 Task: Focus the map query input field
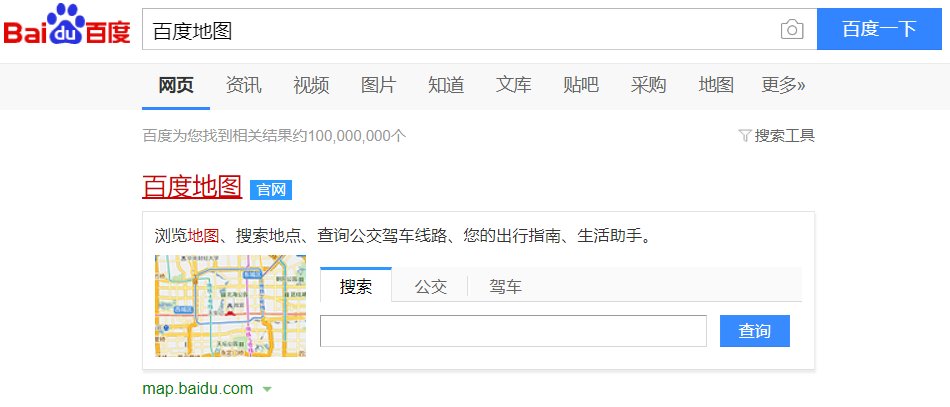point(513,331)
